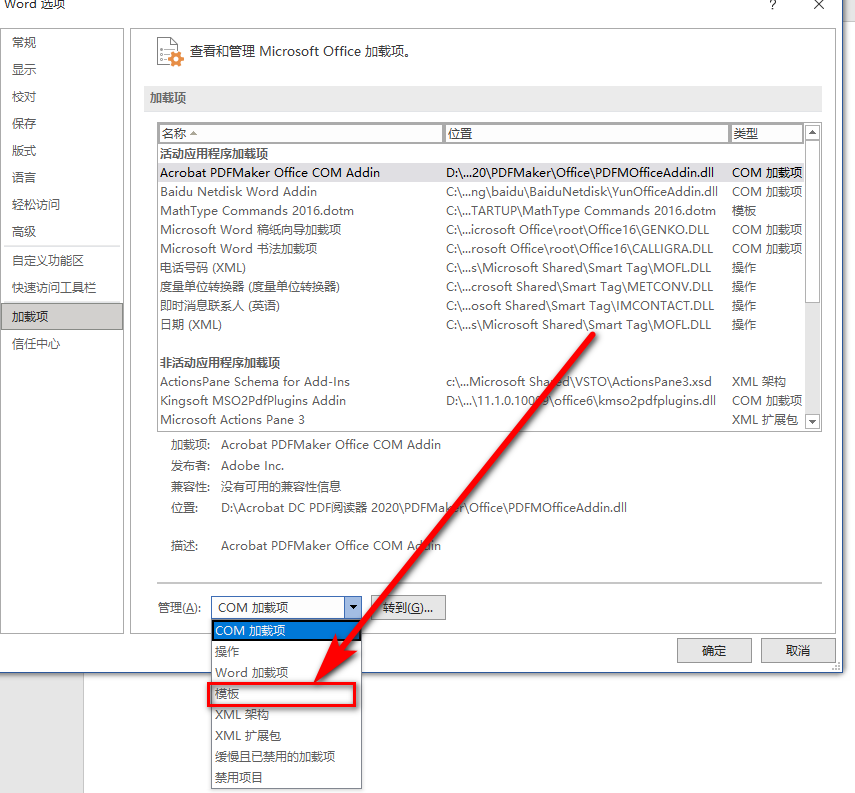Viewport: 855px width, 793px height.
Task: Open the 高级 options page
Action: coord(24,231)
